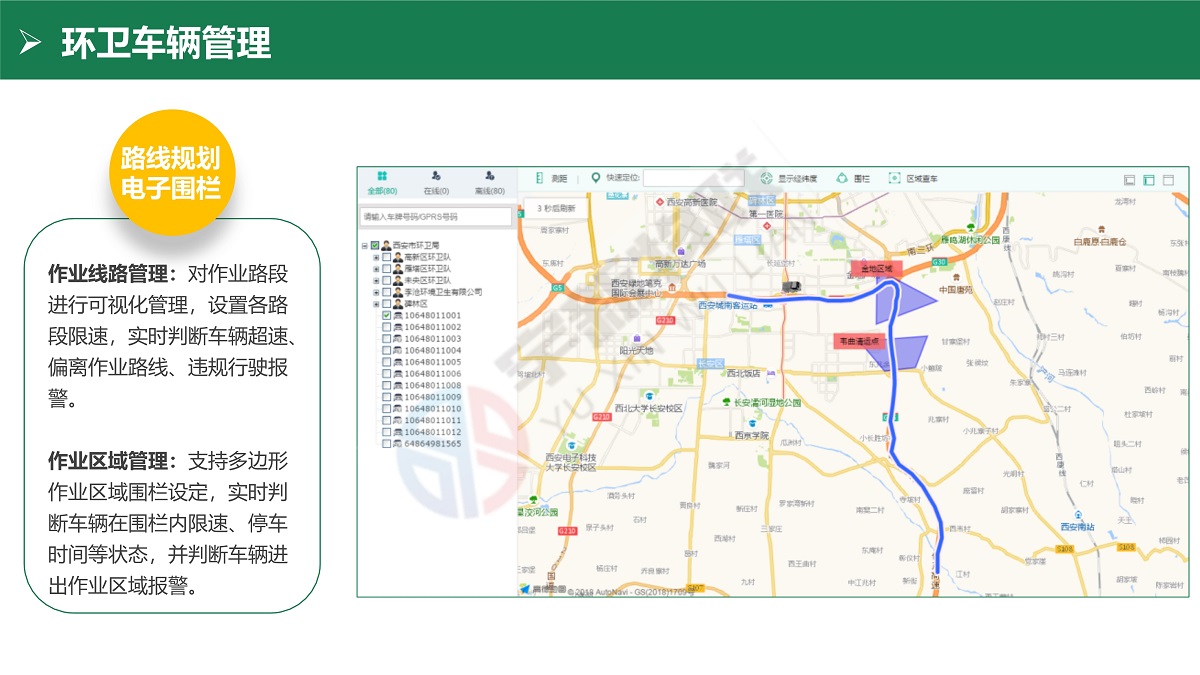This screenshot has width=1200, height=675.
Task: Expand the 高新区环卫队 node
Action: click(x=375, y=257)
